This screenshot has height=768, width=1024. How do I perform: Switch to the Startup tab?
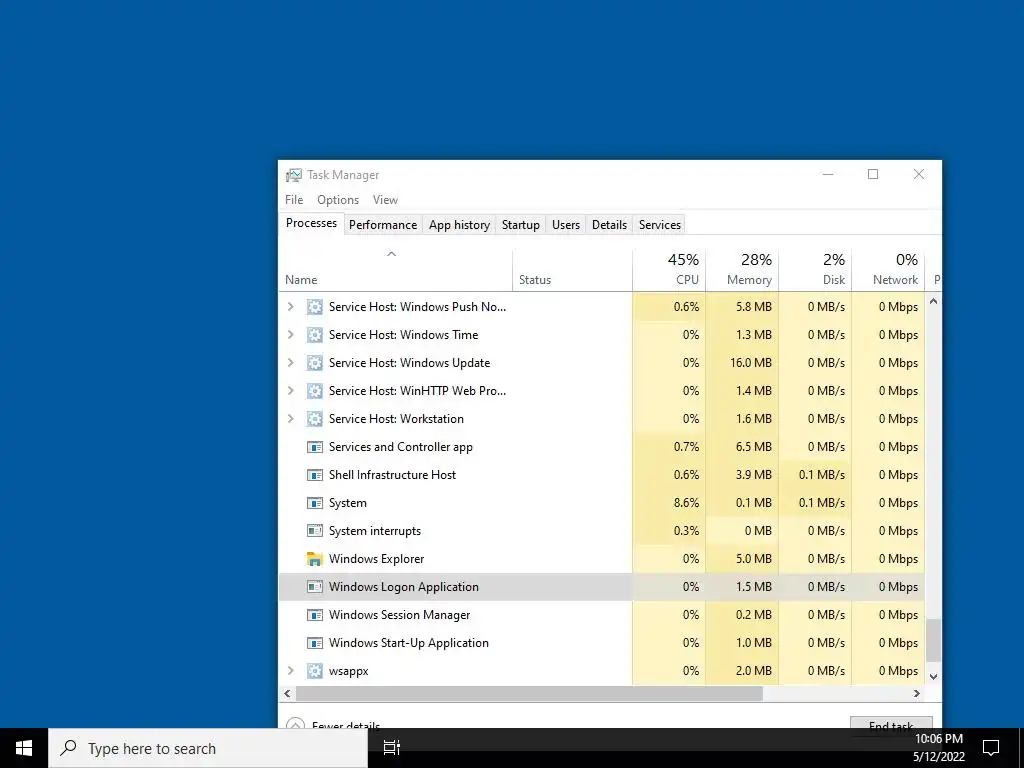[520, 225]
